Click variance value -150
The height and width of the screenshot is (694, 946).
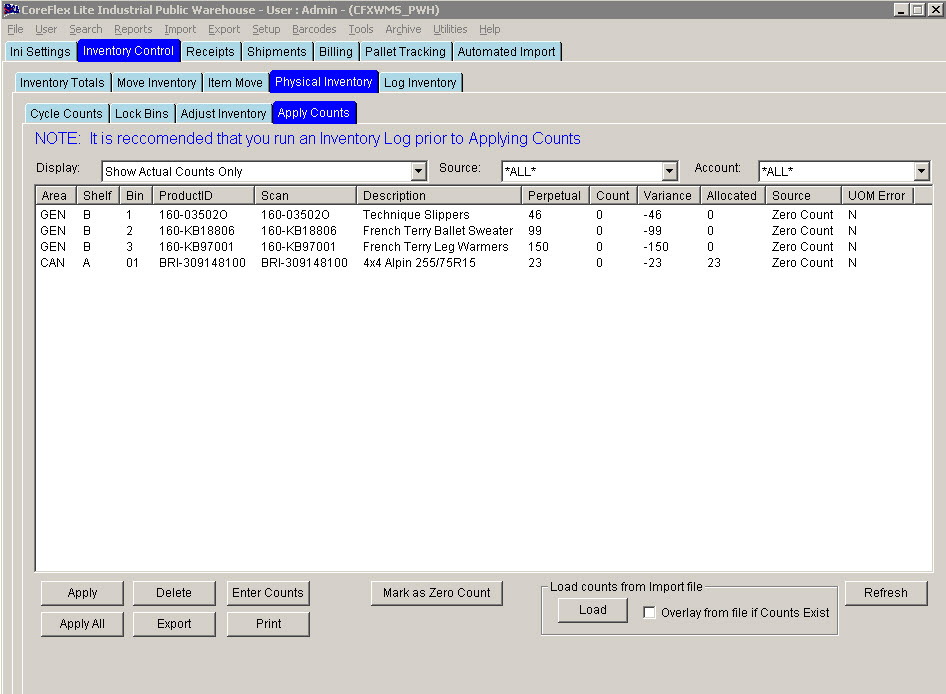pos(656,247)
